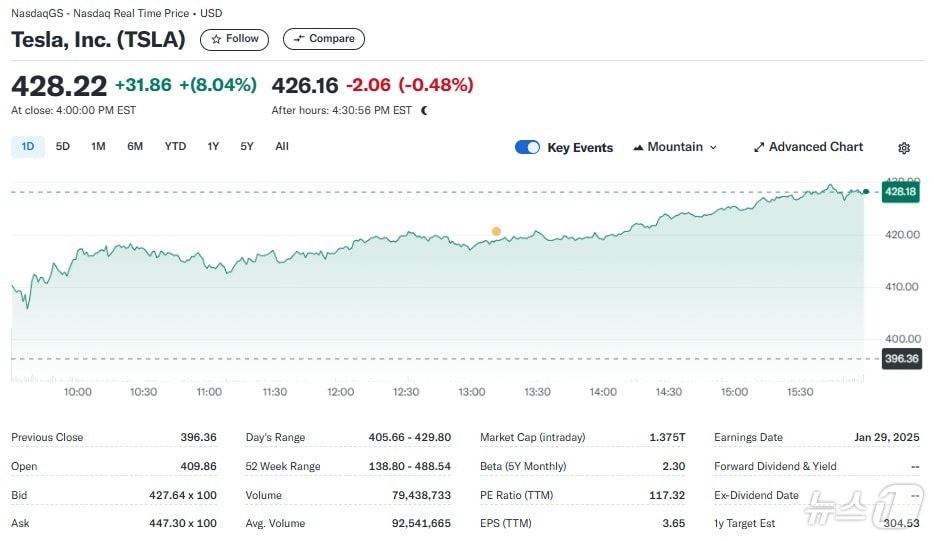Select the 1M range tab
Viewport: 934px width, 541px height.
coord(98,146)
